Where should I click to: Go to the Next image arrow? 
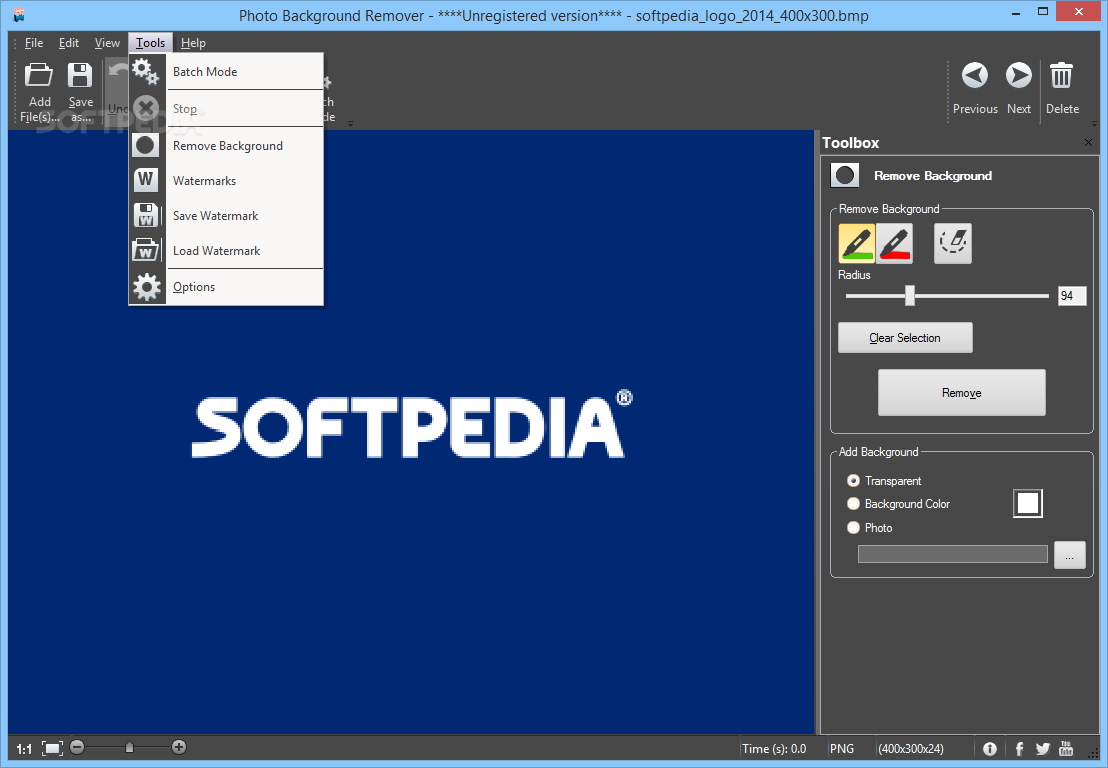1018,75
